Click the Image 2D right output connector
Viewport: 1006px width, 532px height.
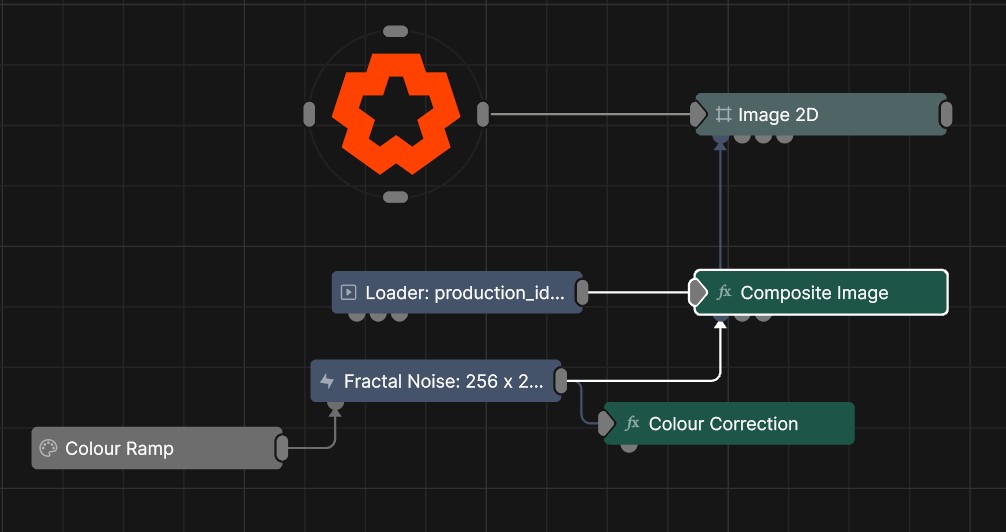[946, 115]
